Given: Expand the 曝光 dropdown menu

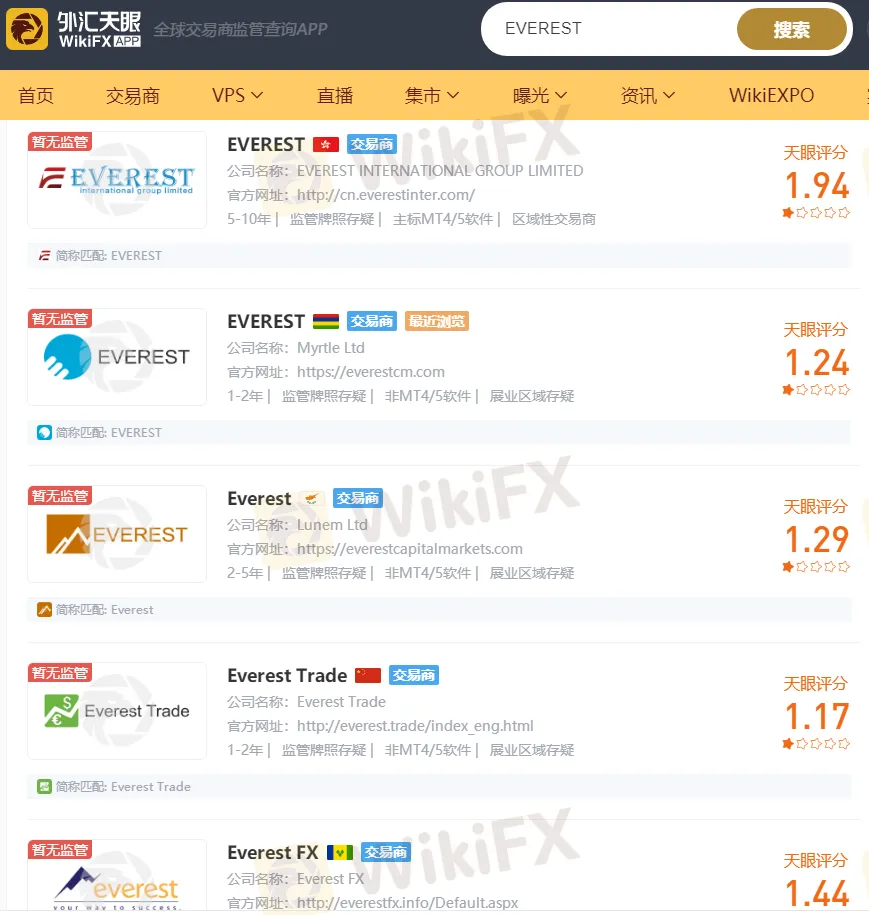Looking at the screenshot, I should (x=540, y=95).
